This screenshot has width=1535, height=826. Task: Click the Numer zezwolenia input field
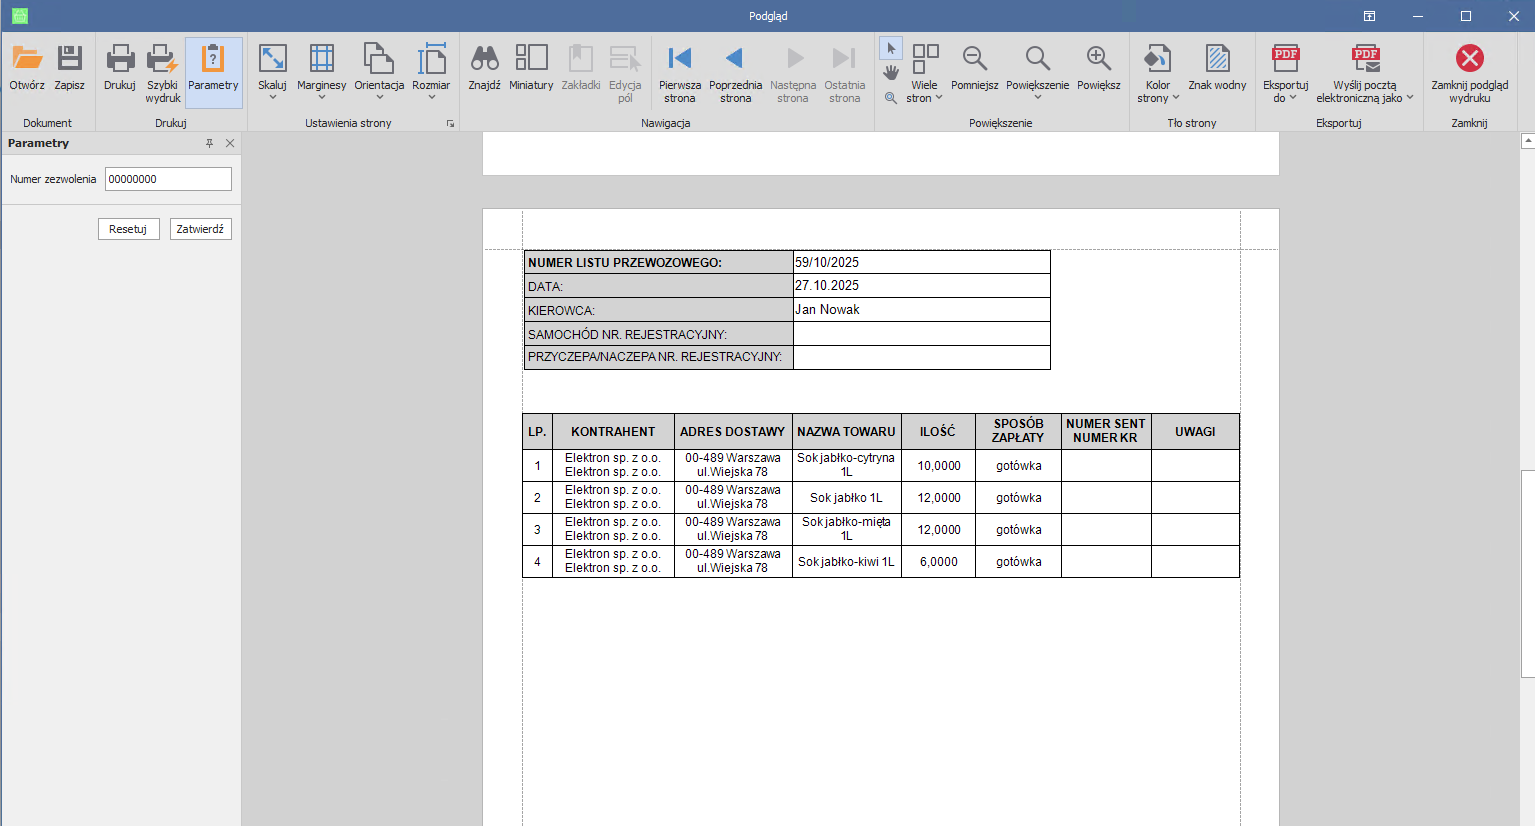[x=168, y=179]
